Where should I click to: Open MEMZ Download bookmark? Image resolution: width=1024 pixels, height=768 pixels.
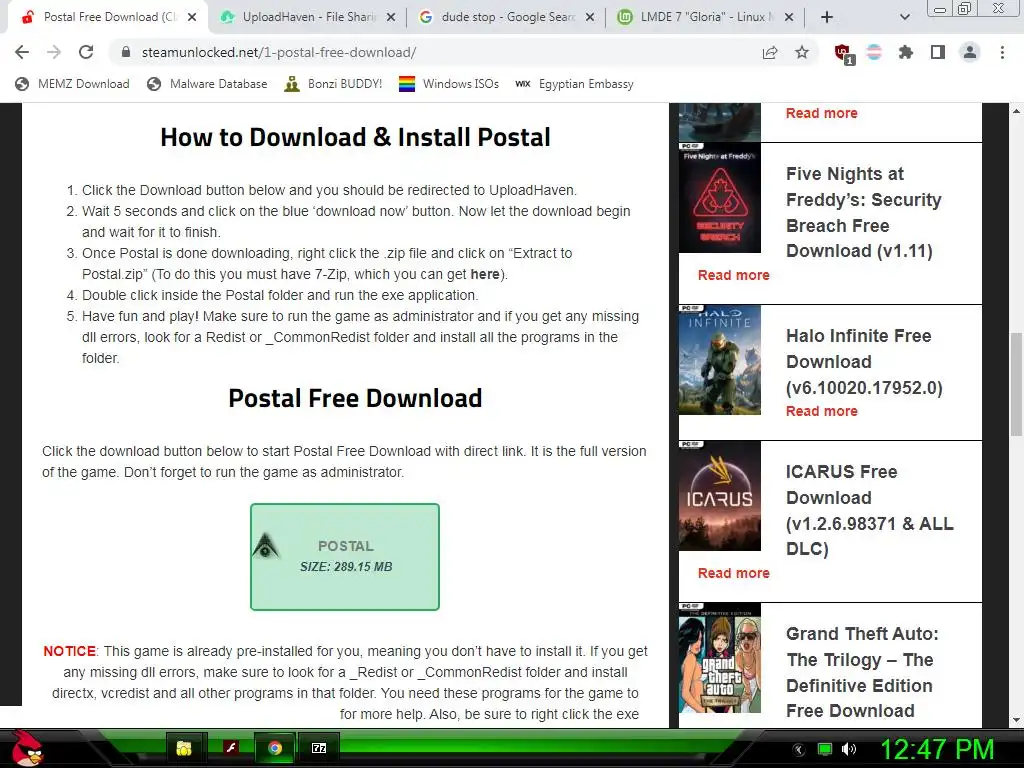tap(72, 84)
